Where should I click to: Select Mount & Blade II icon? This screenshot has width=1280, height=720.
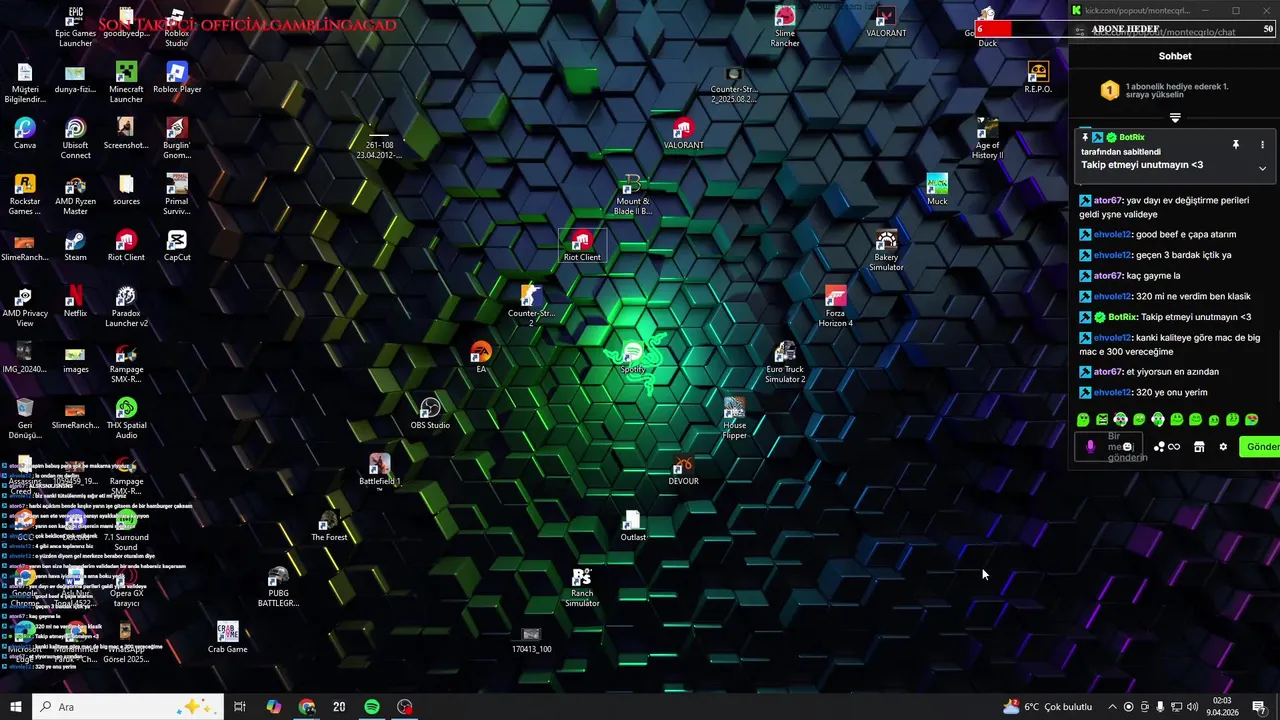pos(632,195)
